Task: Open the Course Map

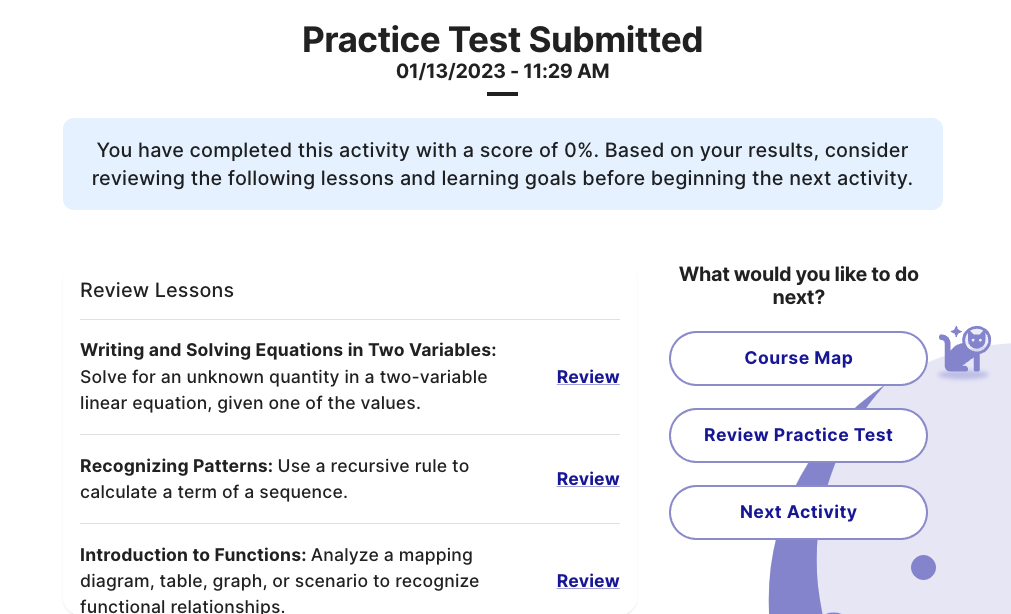Action: [798, 359]
